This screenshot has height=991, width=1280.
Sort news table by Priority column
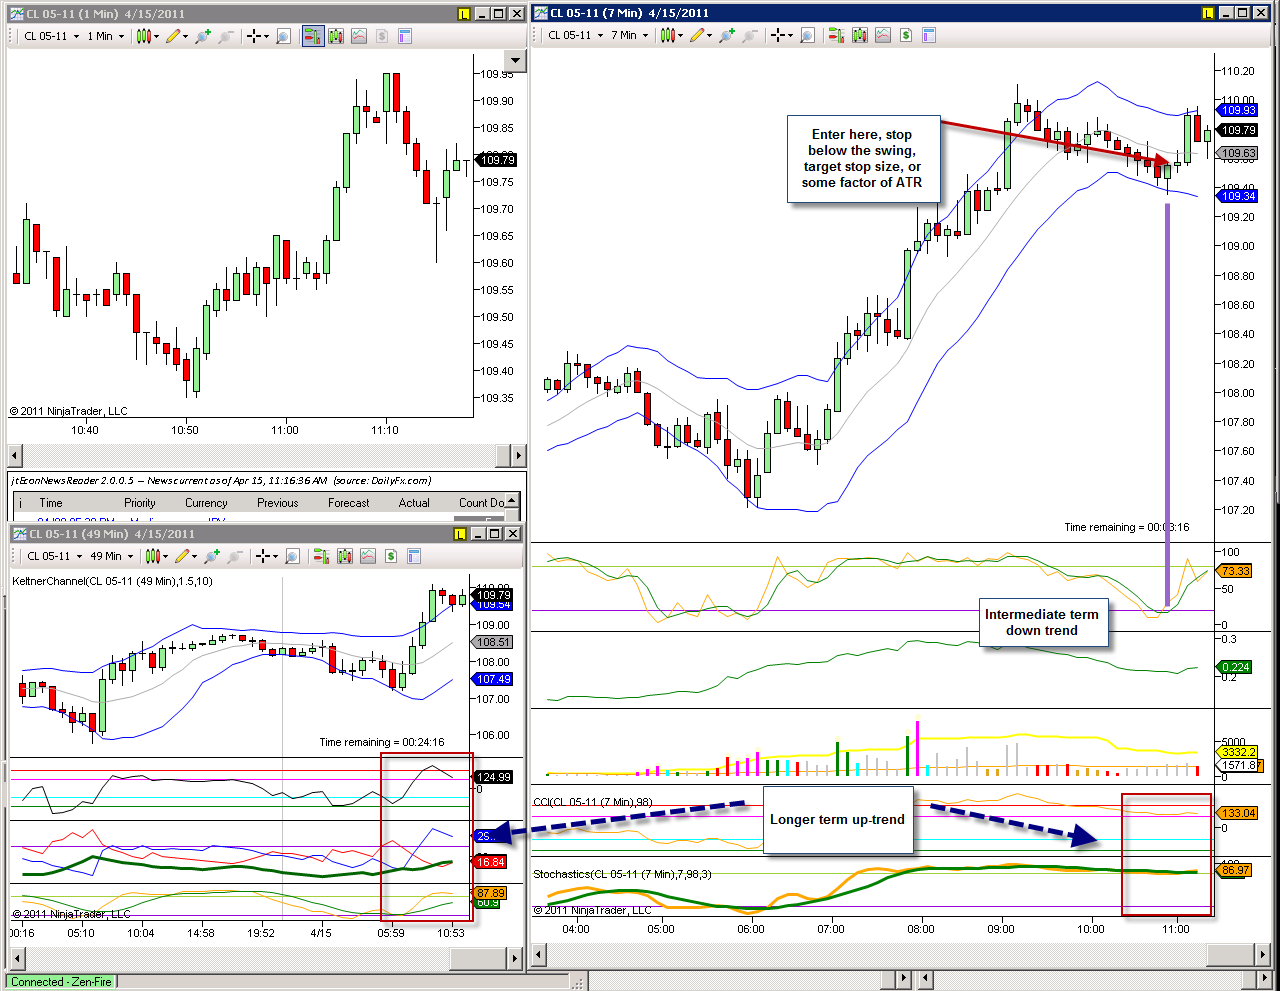click(140, 503)
